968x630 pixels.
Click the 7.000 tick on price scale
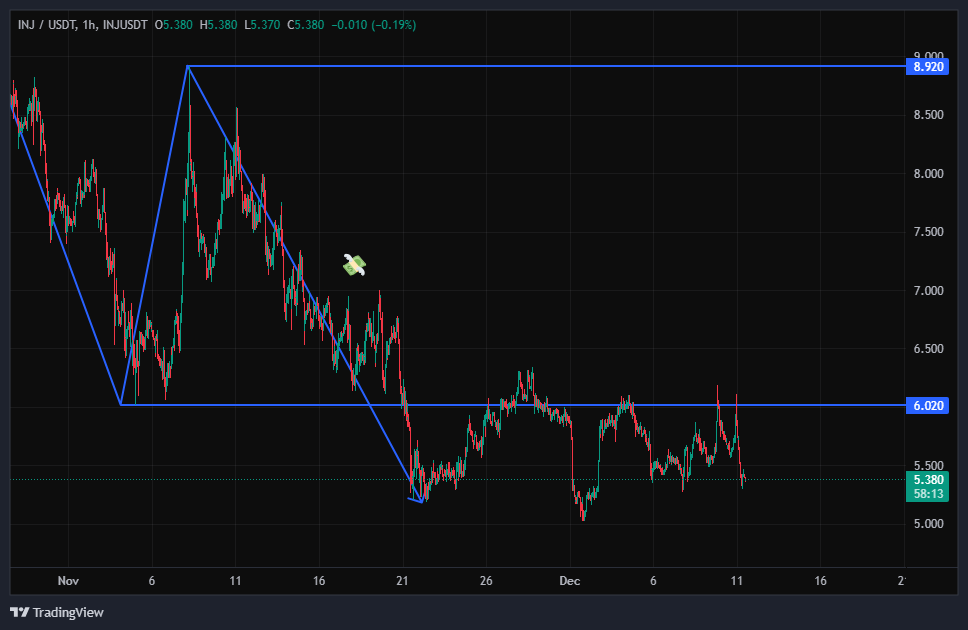click(x=928, y=291)
